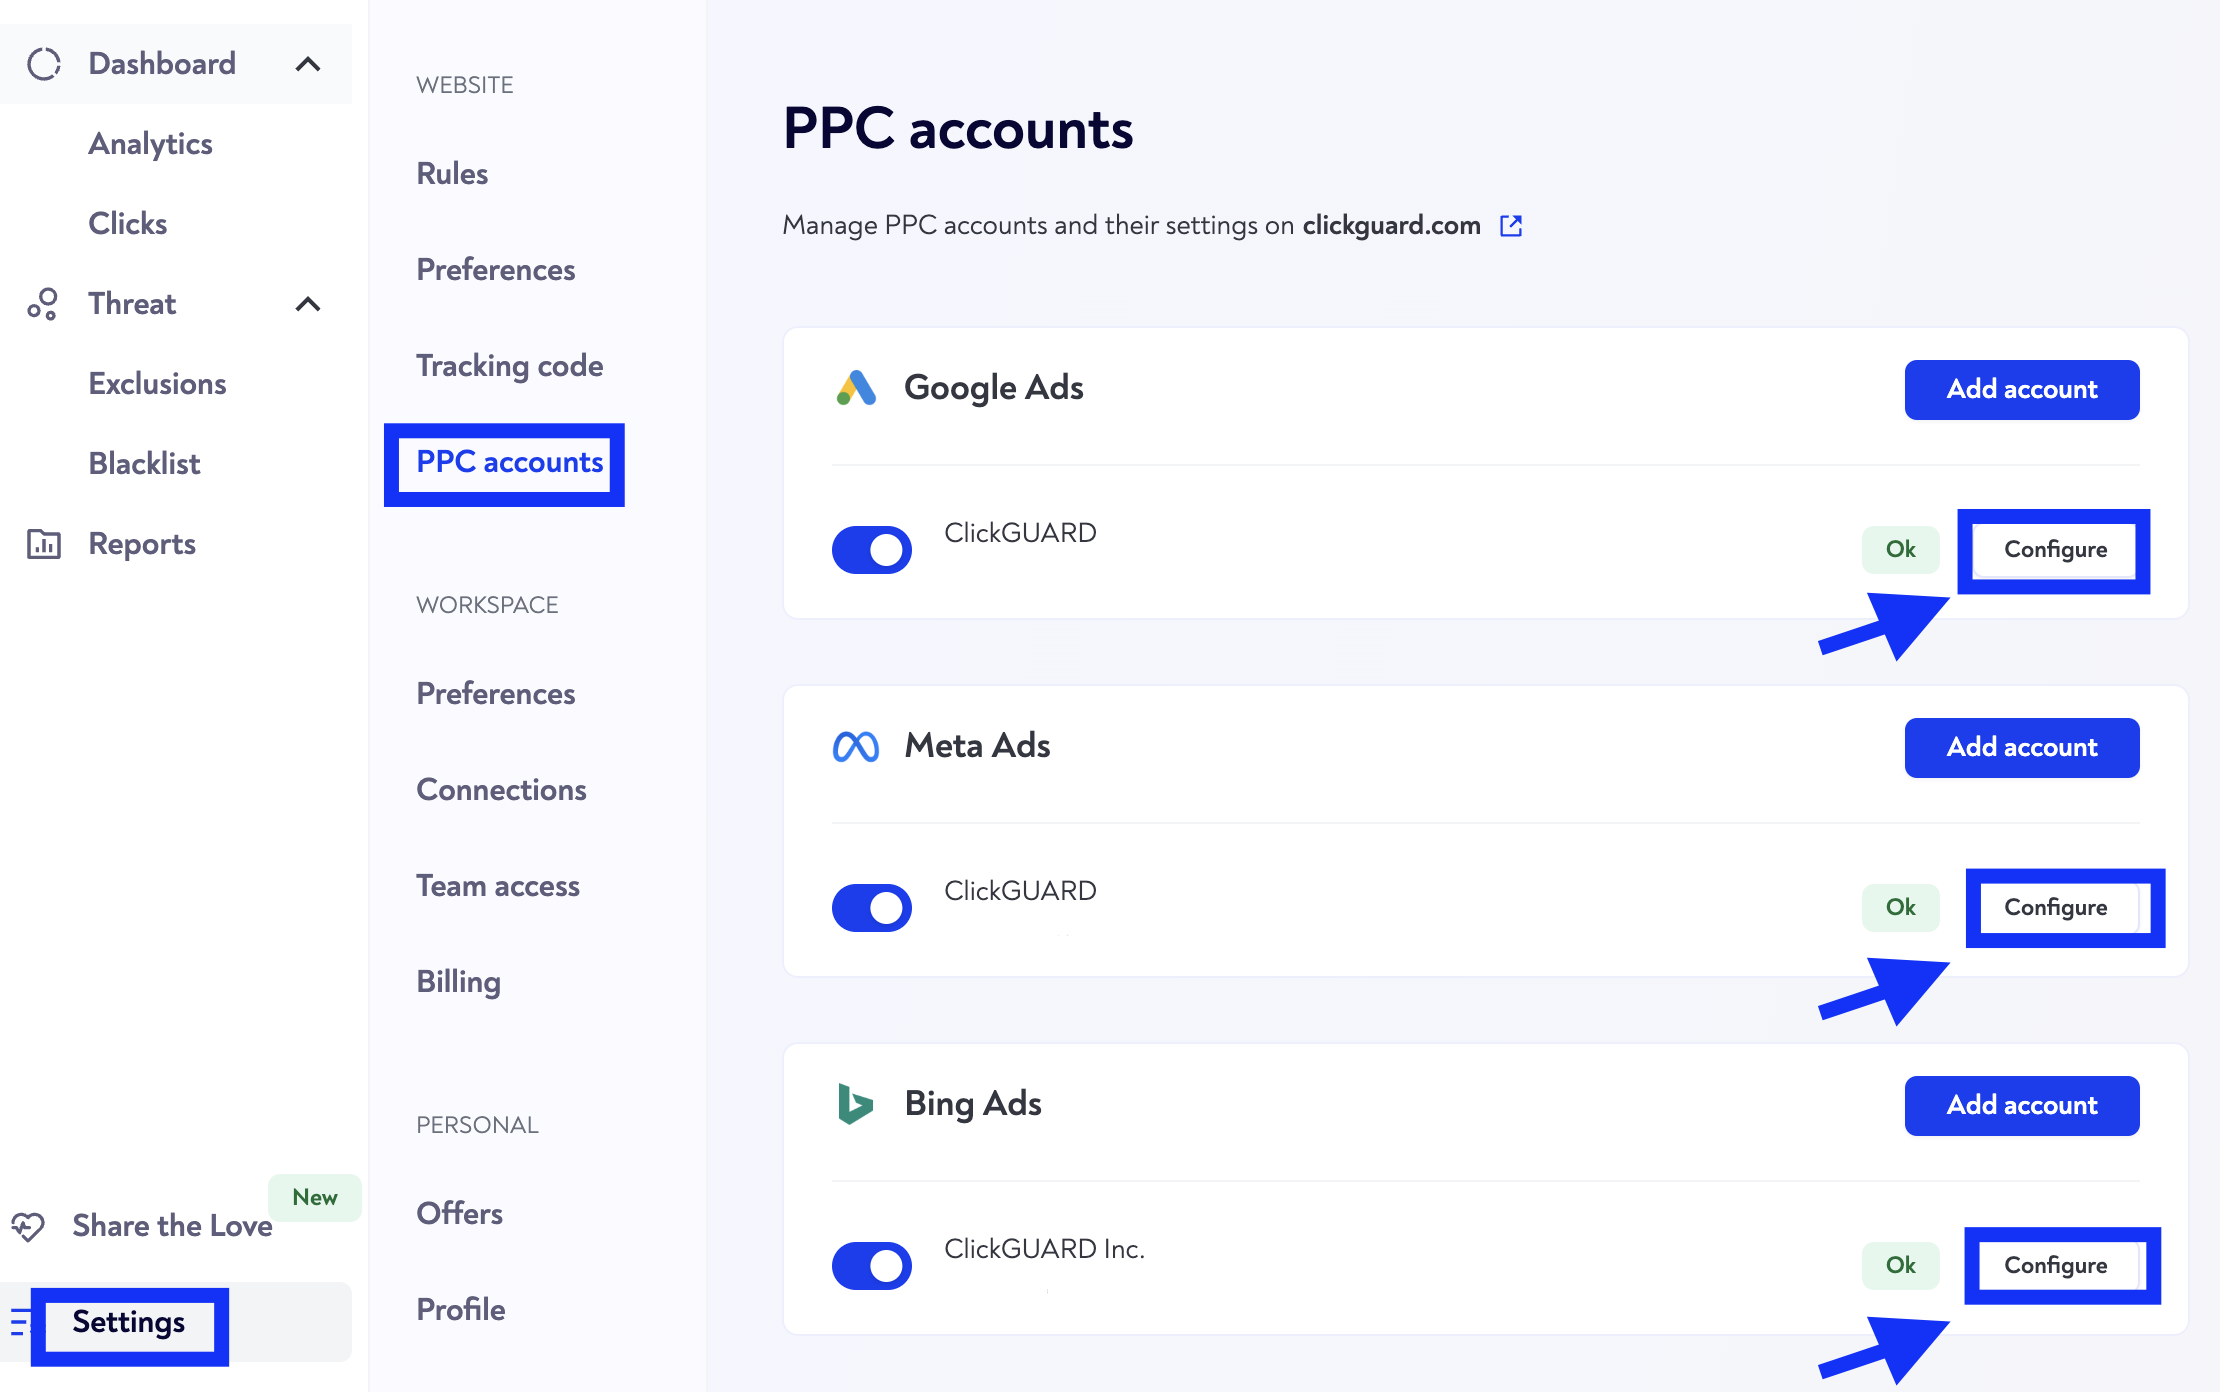2220x1392 pixels.
Task: Configure the Google Ads ClickGUARD account
Action: (2055, 550)
